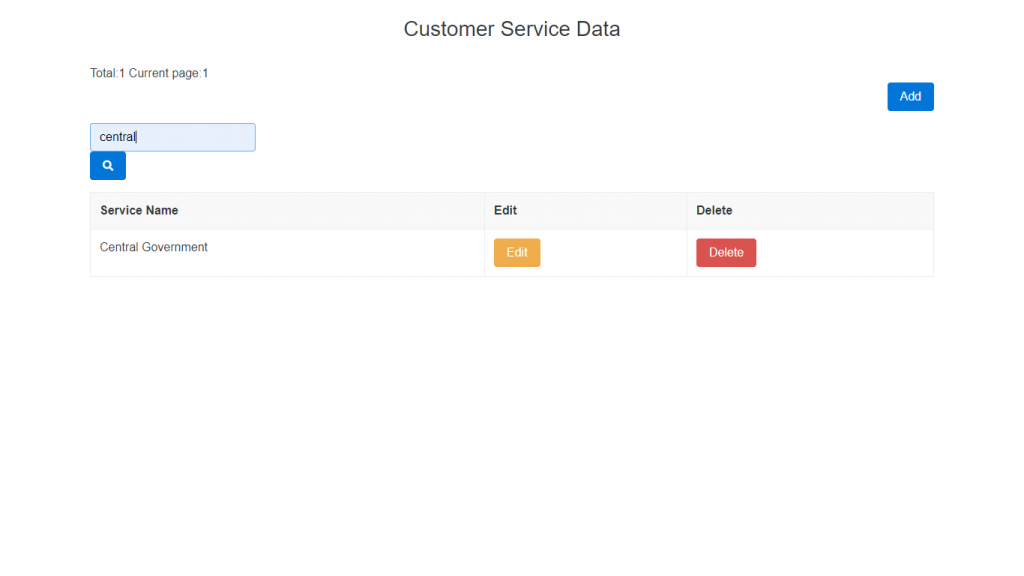
Task: Click the Total:1 count label
Action: tap(107, 73)
